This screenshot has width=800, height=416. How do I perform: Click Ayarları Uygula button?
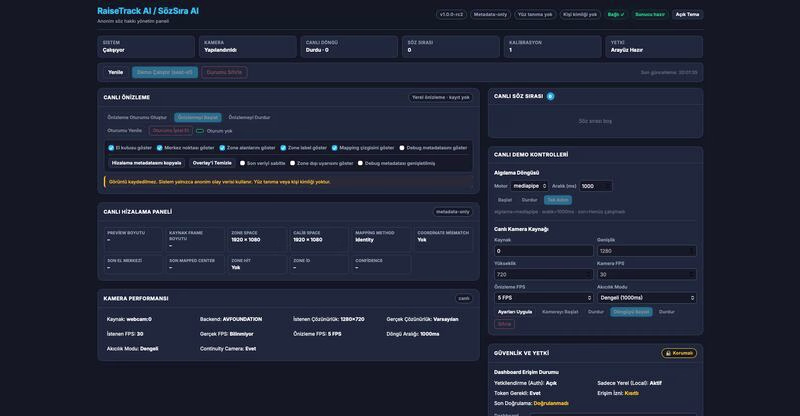coord(515,312)
